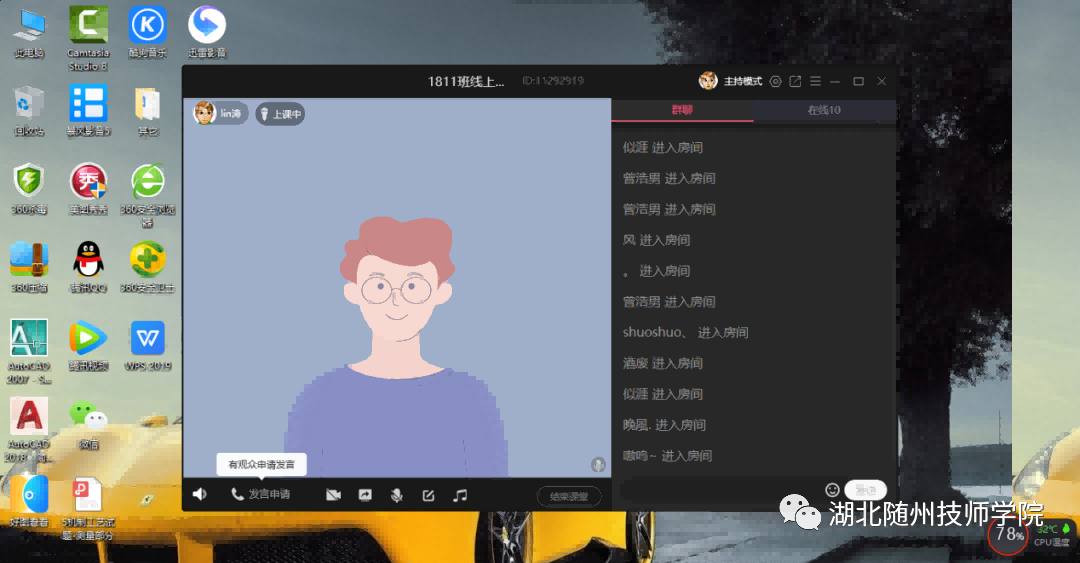Mute or unmute the microphone
Screen dimensions: 1080x563
coord(396,495)
